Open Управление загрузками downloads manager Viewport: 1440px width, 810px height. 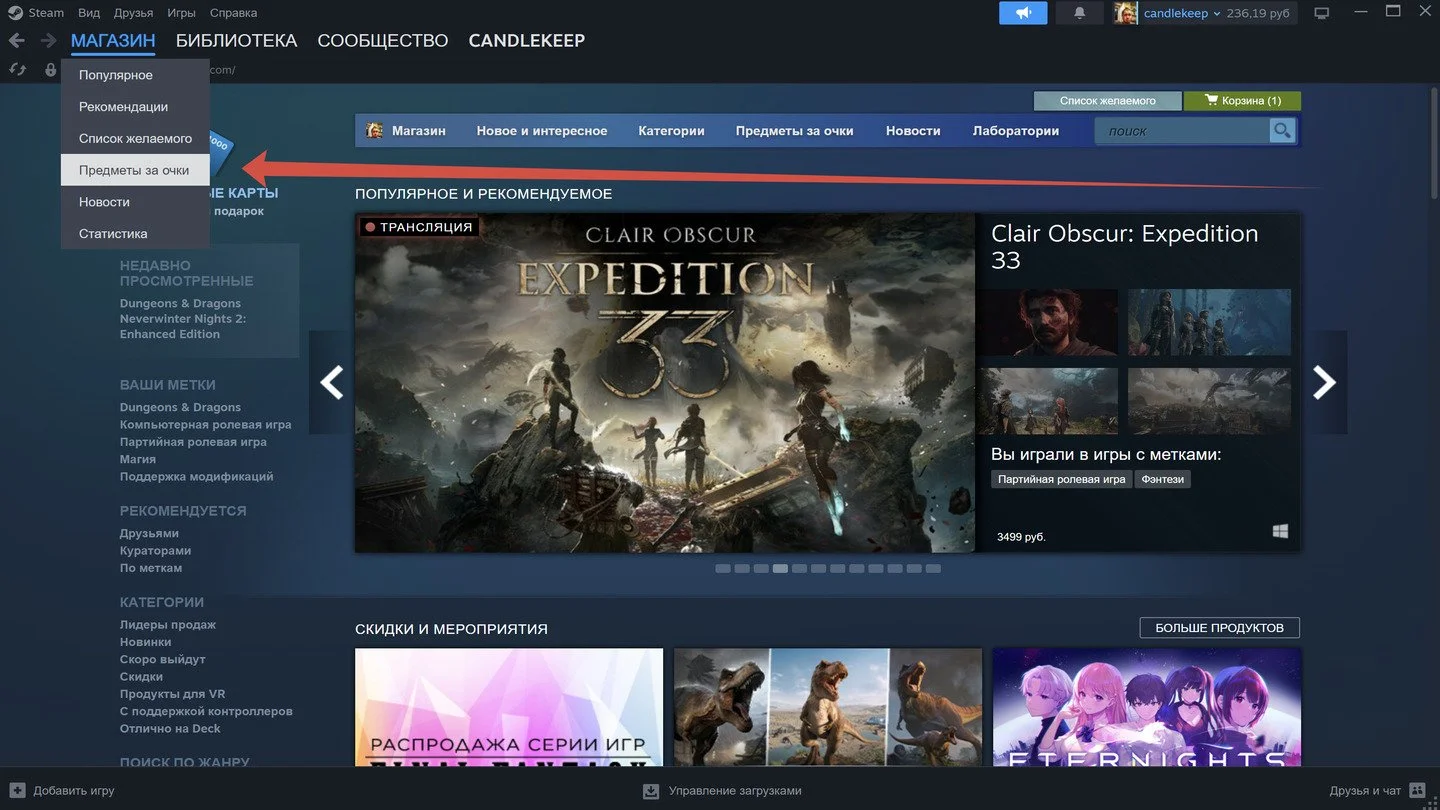(x=722, y=791)
